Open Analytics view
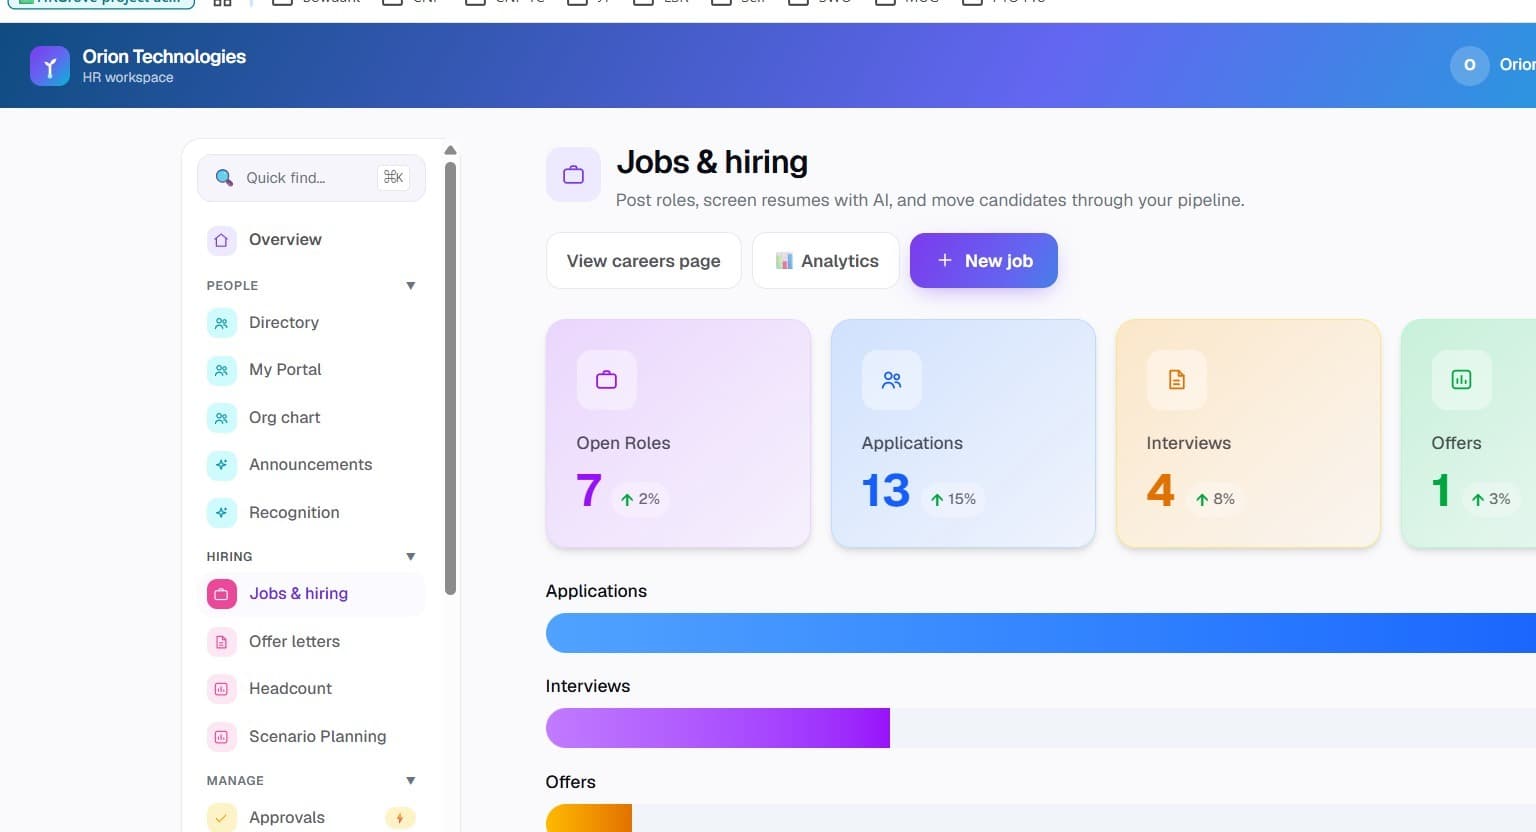This screenshot has width=1536, height=832. click(826, 261)
